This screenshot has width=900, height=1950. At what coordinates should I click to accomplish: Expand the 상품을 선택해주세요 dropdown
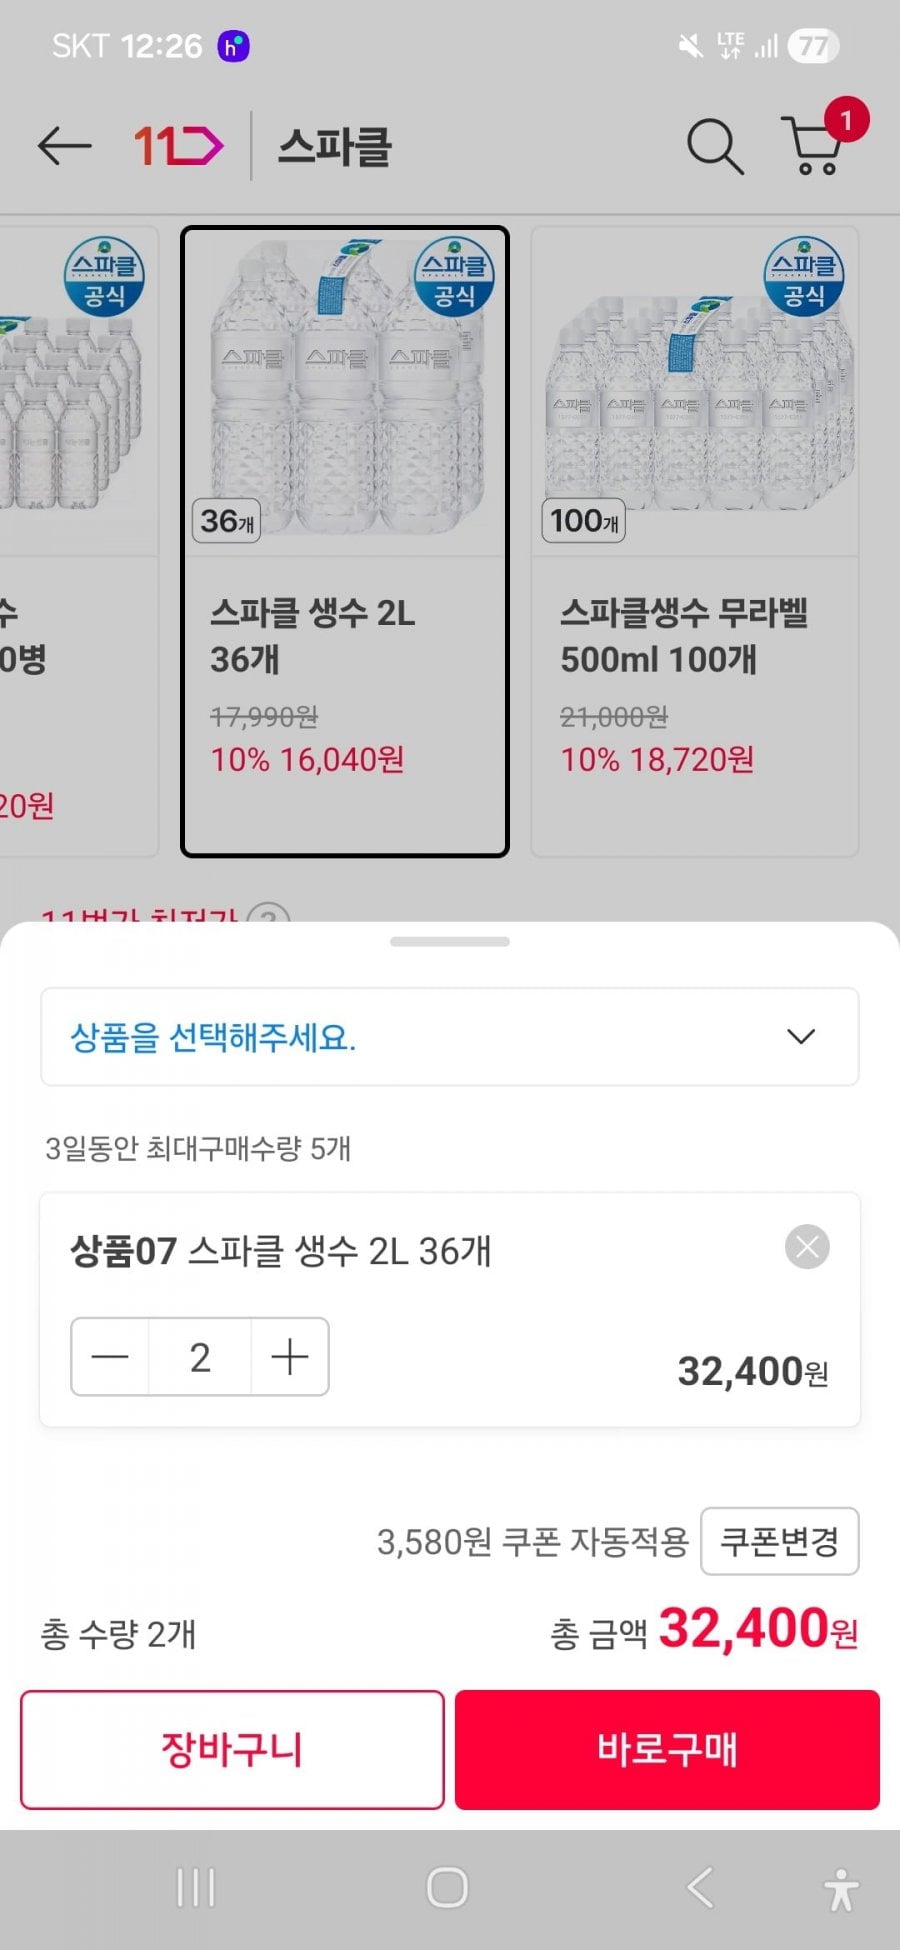(450, 1037)
